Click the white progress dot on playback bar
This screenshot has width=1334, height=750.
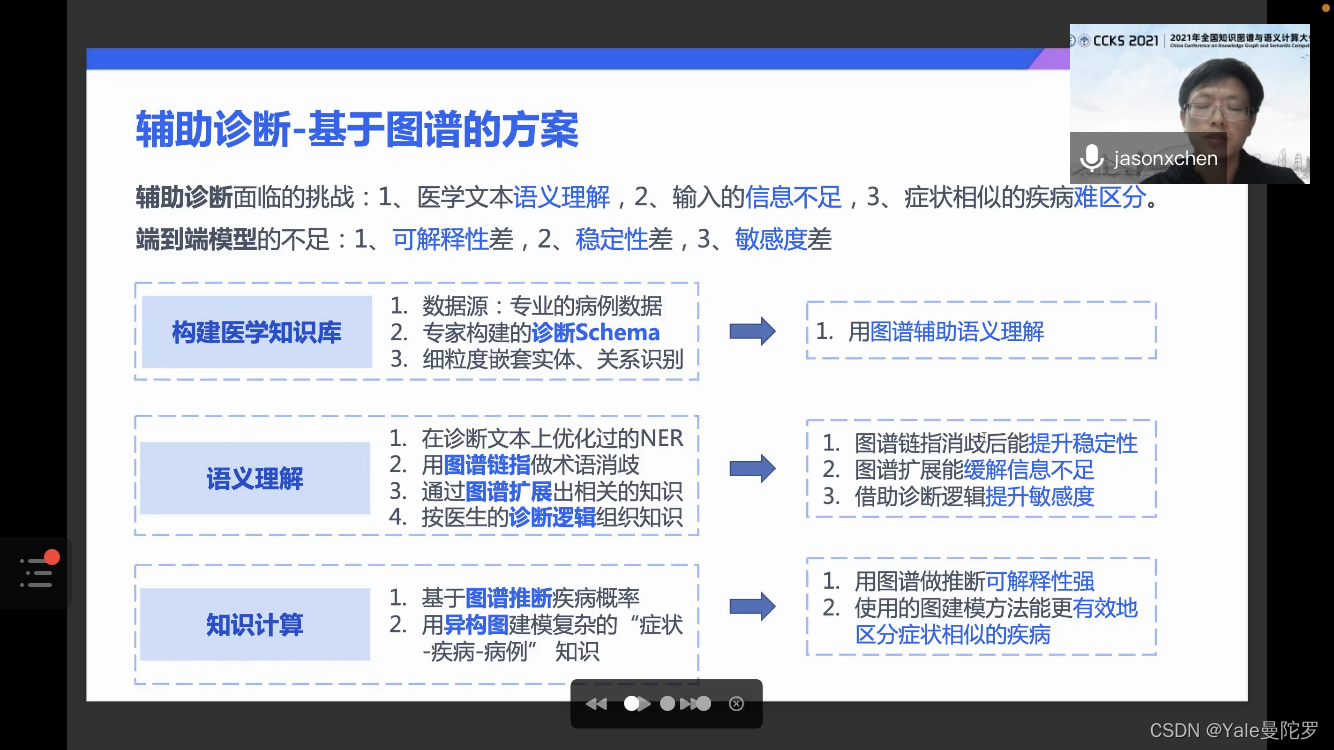click(x=633, y=703)
